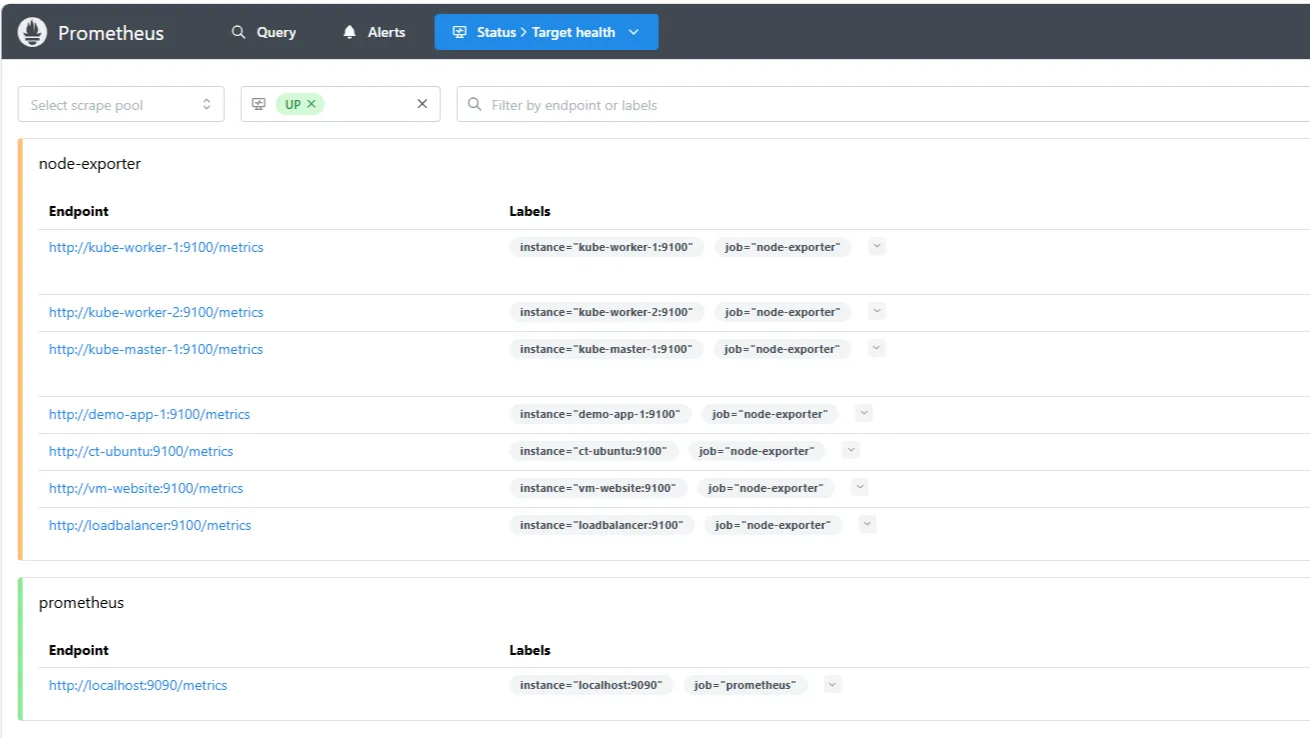Remove the UP health filter chip

click(311, 104)
